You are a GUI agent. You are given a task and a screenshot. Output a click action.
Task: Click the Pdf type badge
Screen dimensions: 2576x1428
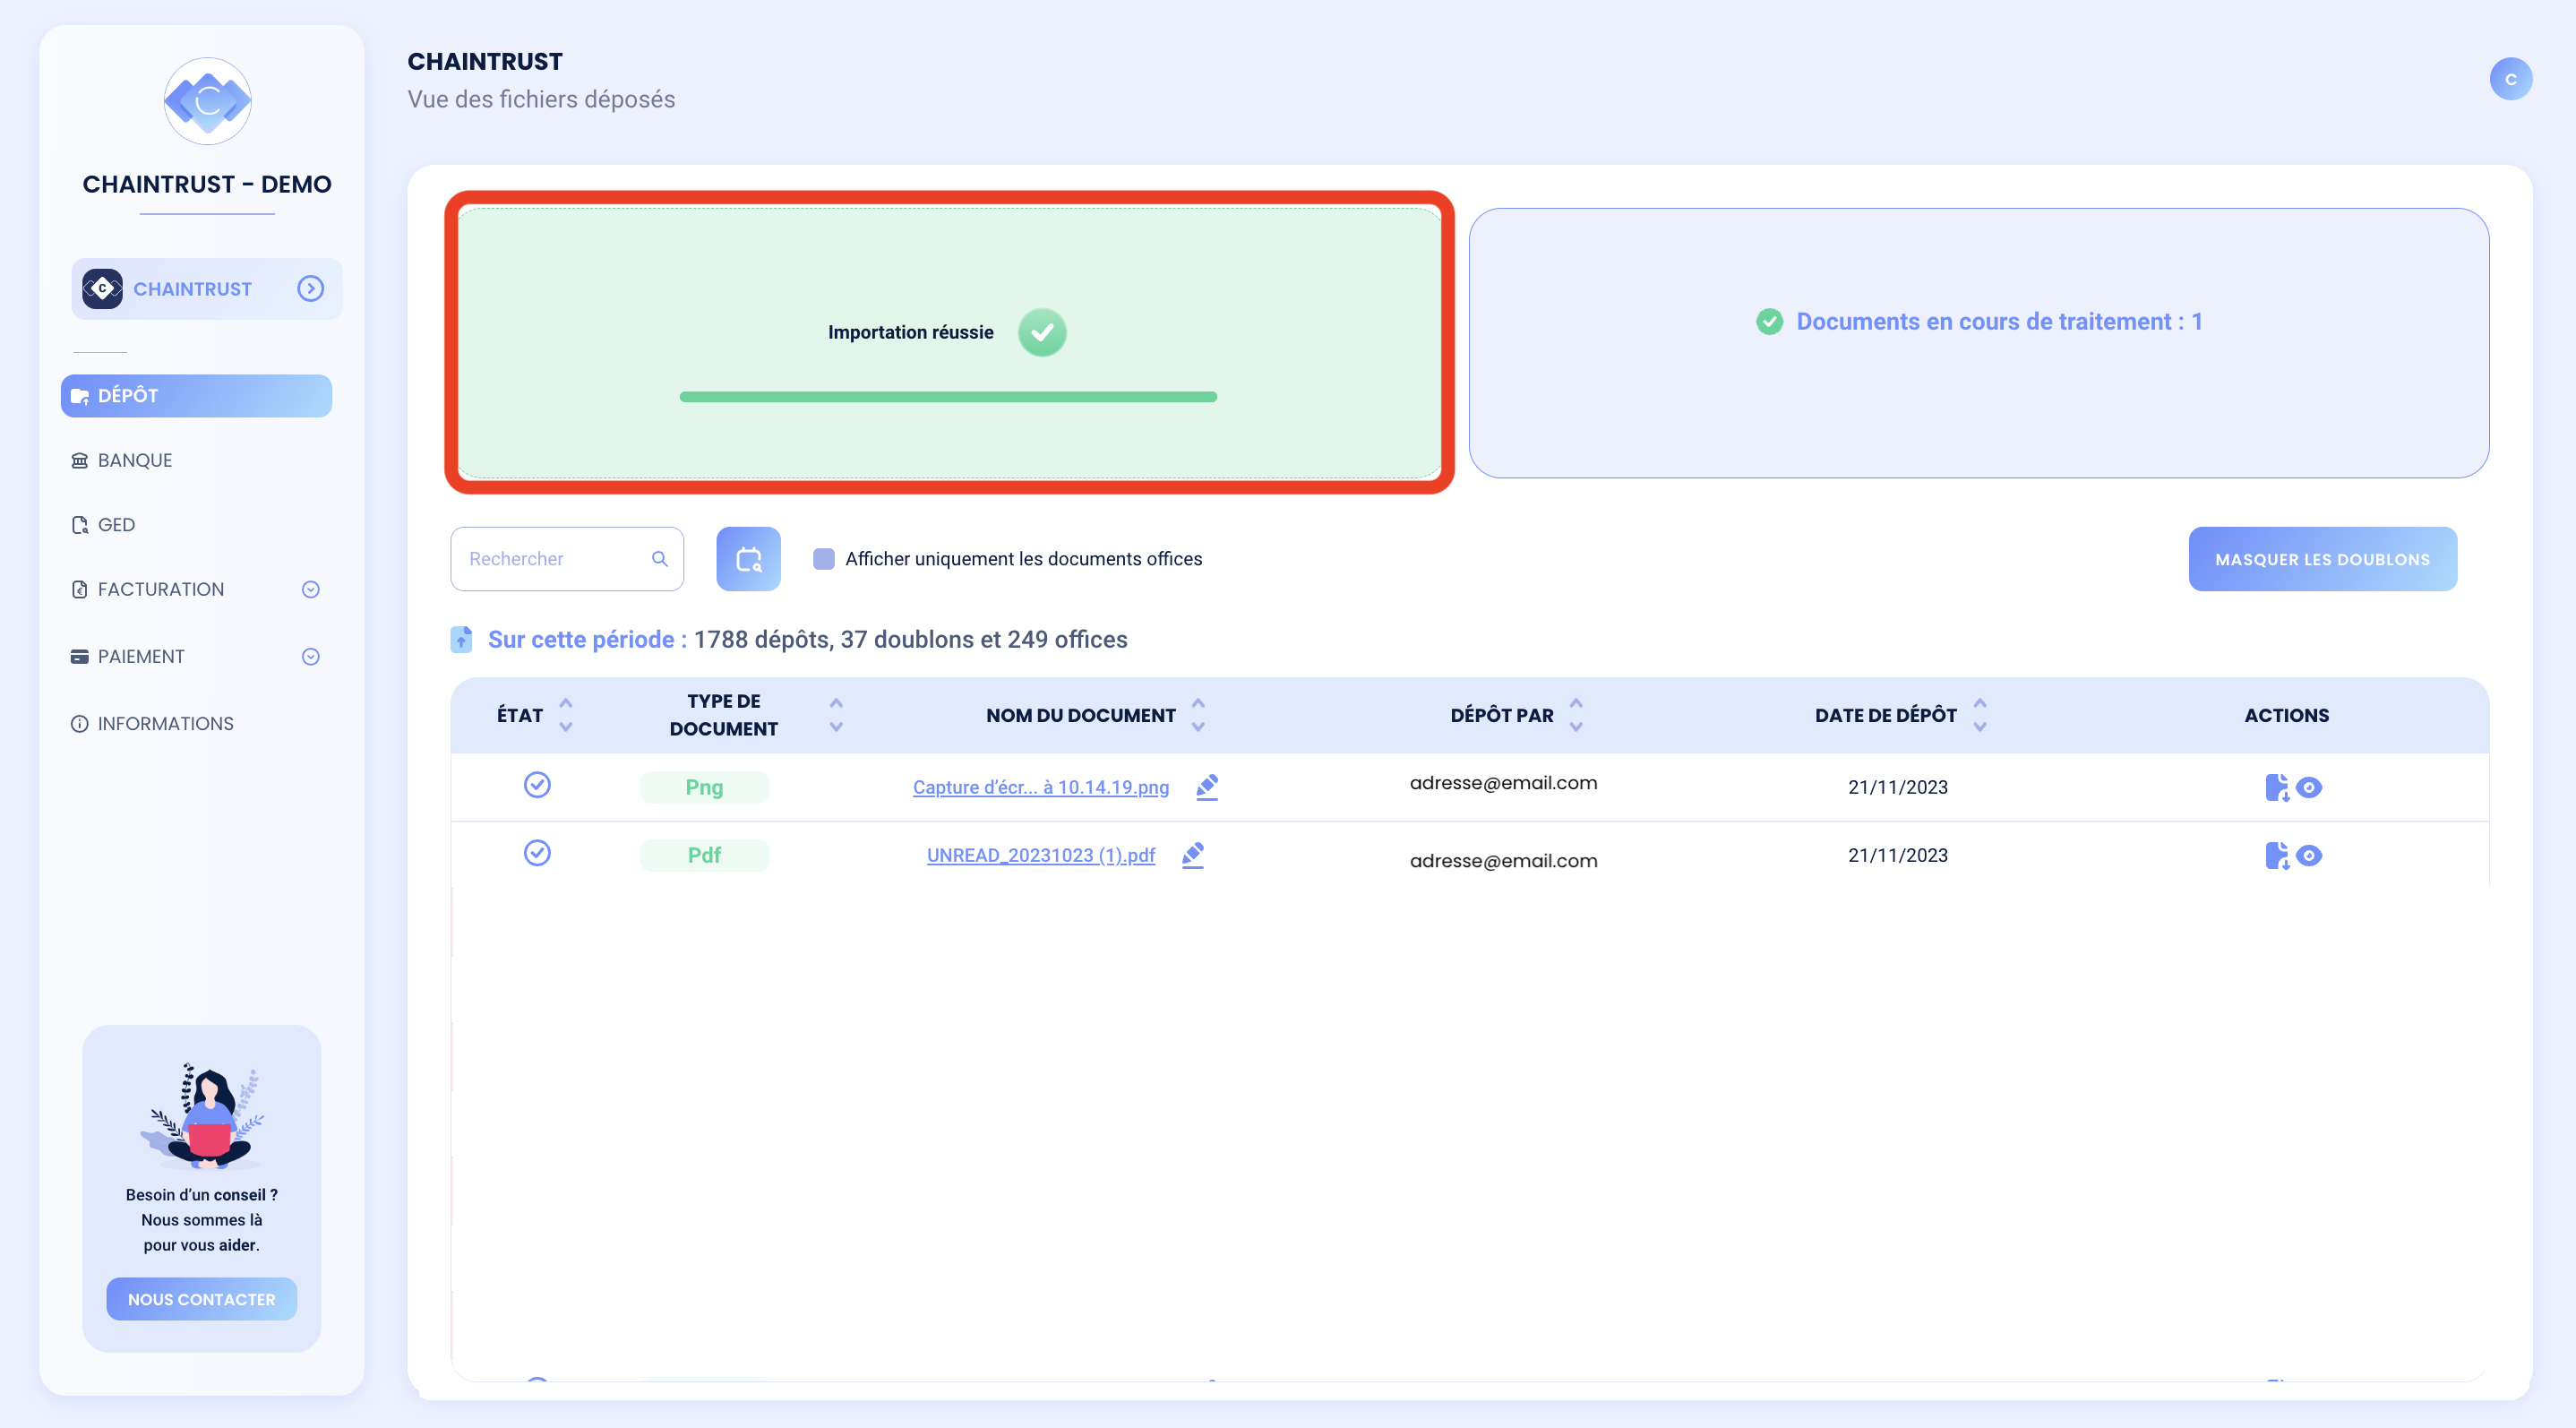(704, 855)
